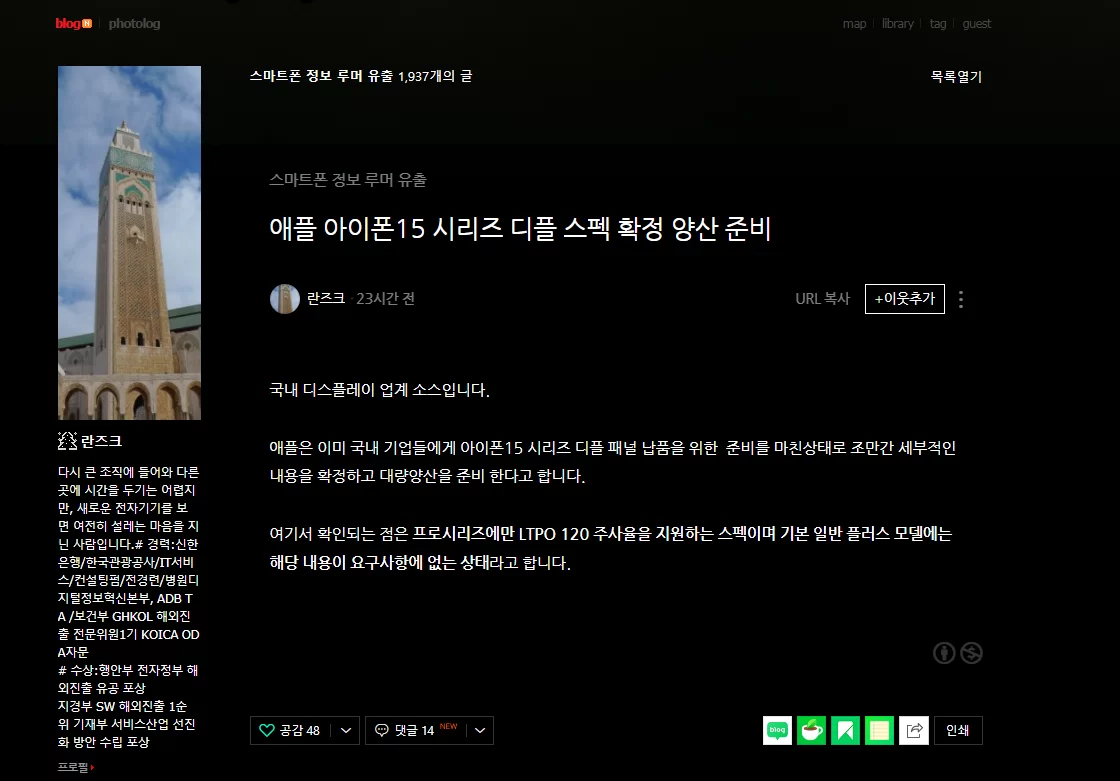1120x781 pixels.
Task: Click the heart 공감 48 like button
Action: click(289, 730)
